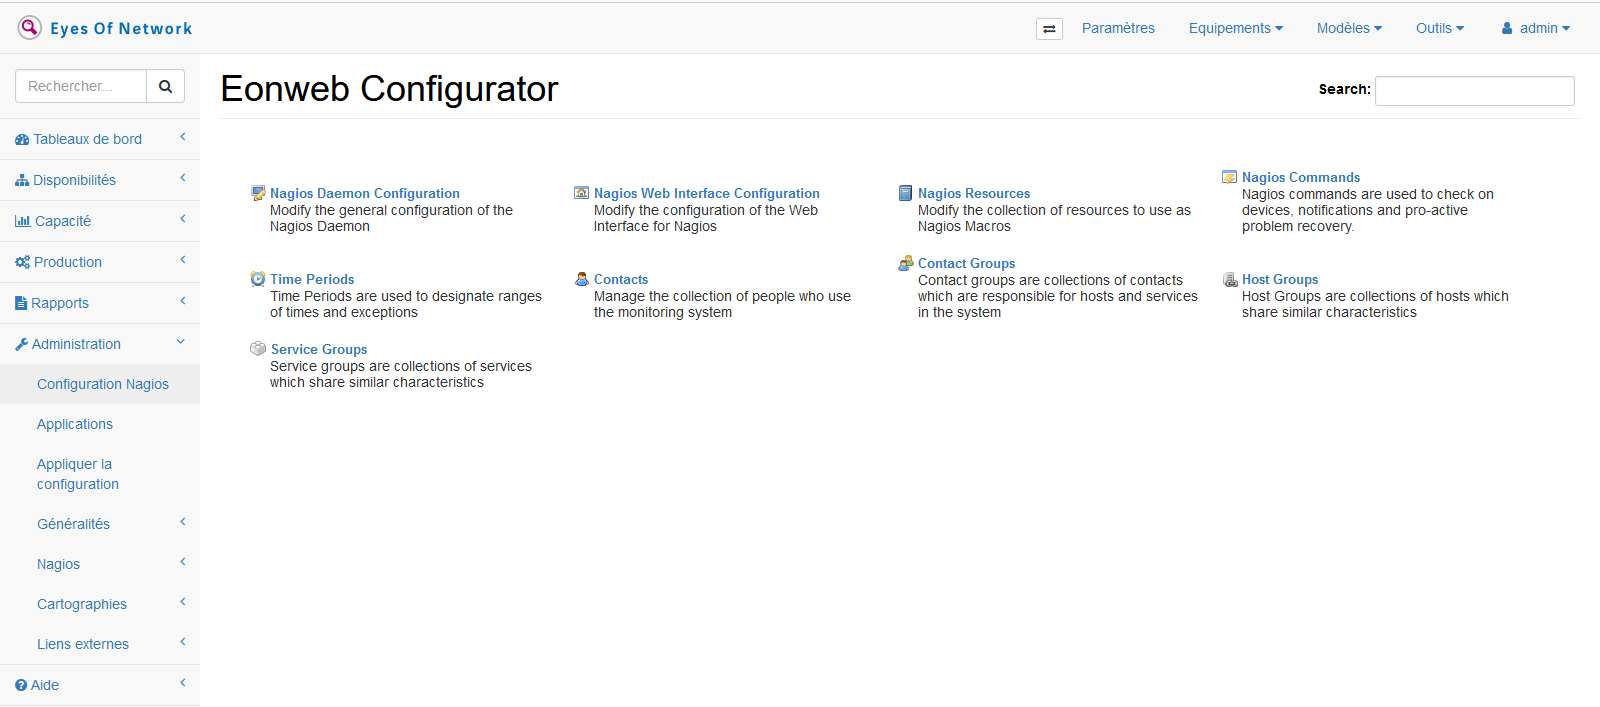Click the Time Periods clock icon

click(258, 279)
